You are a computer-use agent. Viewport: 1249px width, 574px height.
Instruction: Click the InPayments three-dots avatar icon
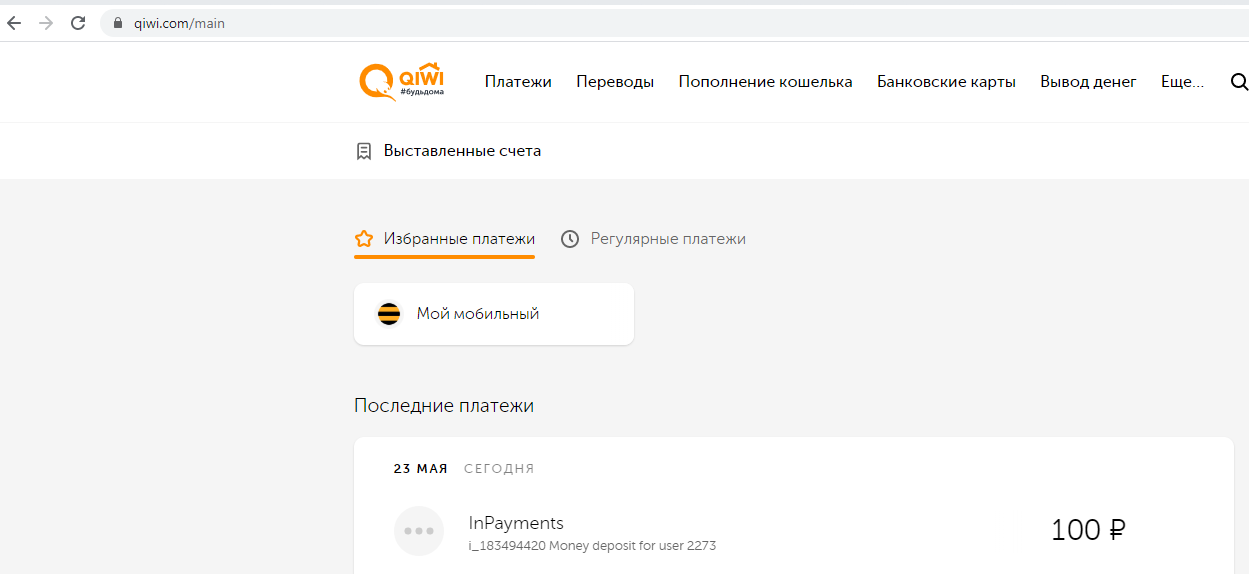point(419,531)
